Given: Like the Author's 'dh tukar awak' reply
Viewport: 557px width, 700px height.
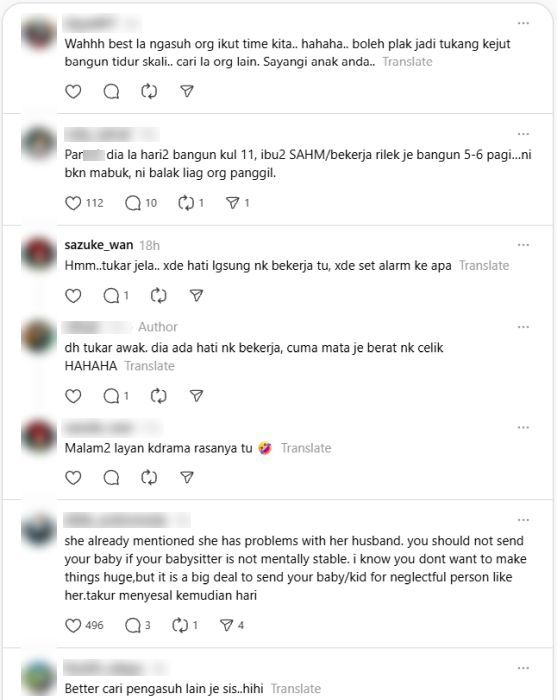Looking at the screenshot, I should coord(73,396).
